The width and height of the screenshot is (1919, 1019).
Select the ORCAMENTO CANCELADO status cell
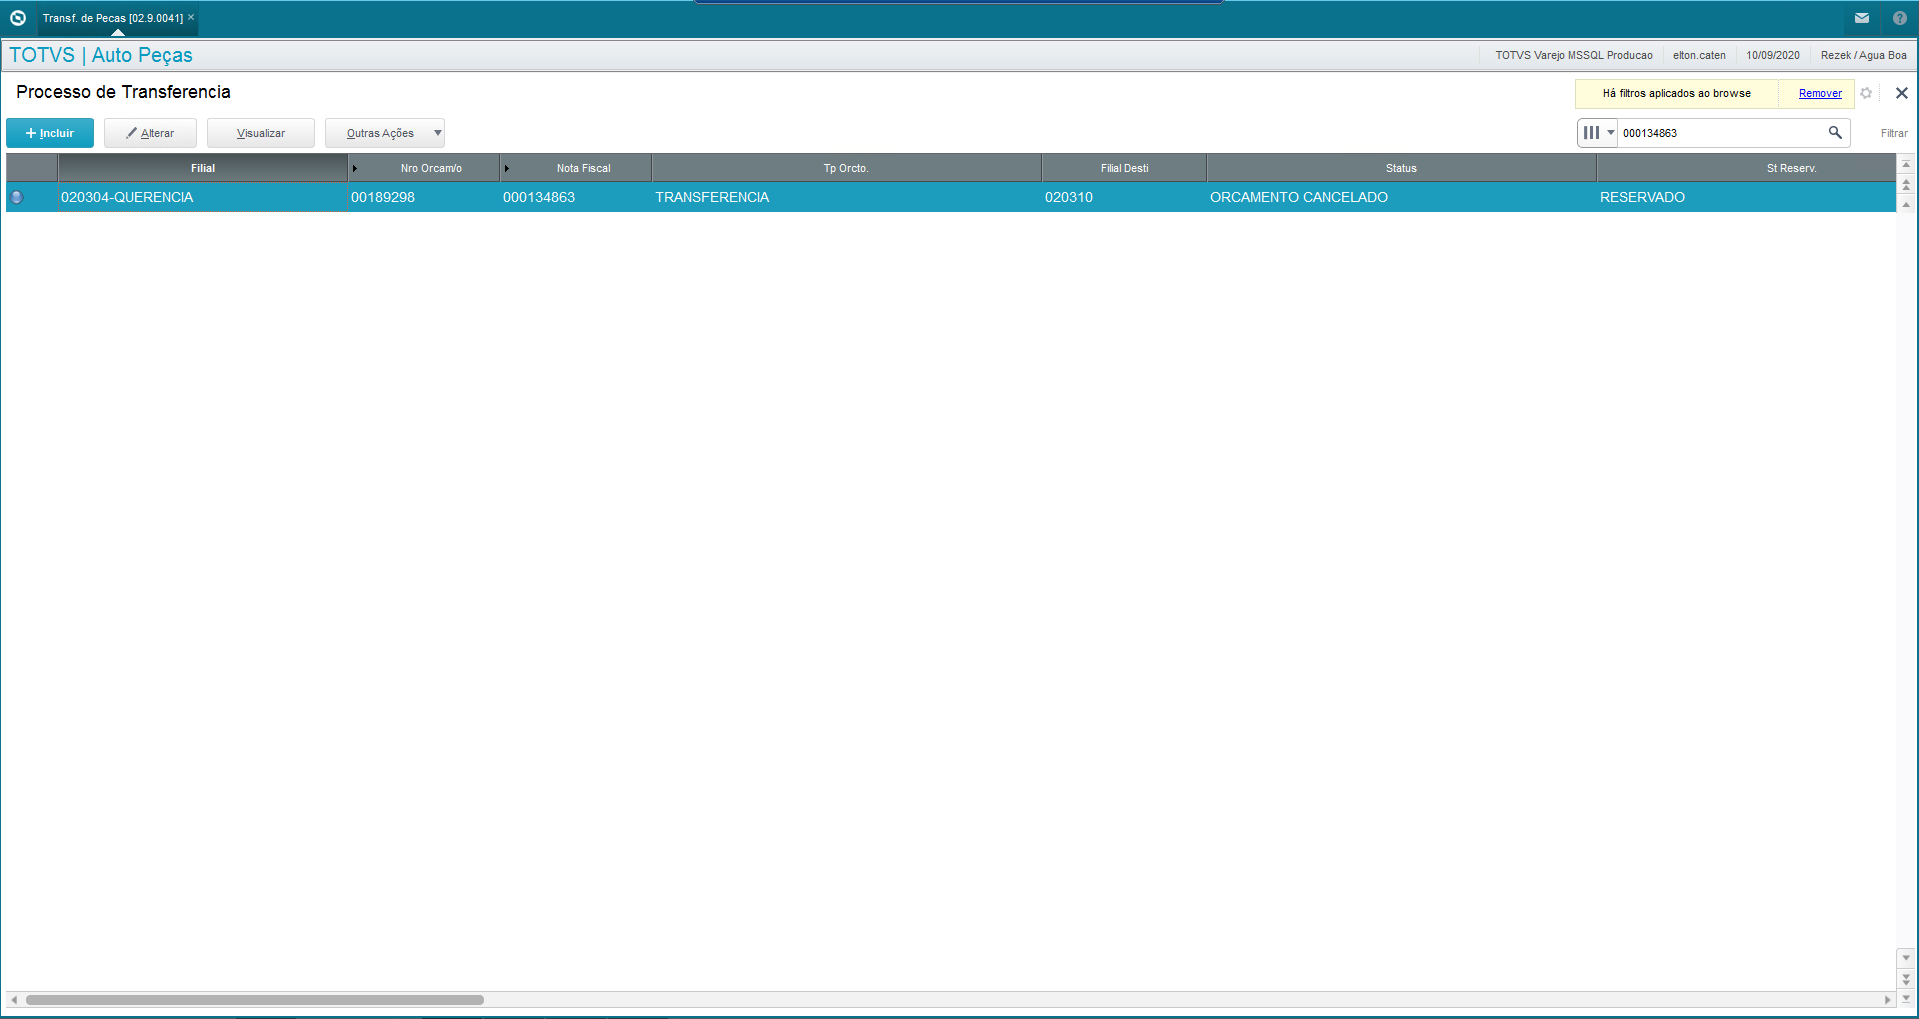(x=1401, y=197)
